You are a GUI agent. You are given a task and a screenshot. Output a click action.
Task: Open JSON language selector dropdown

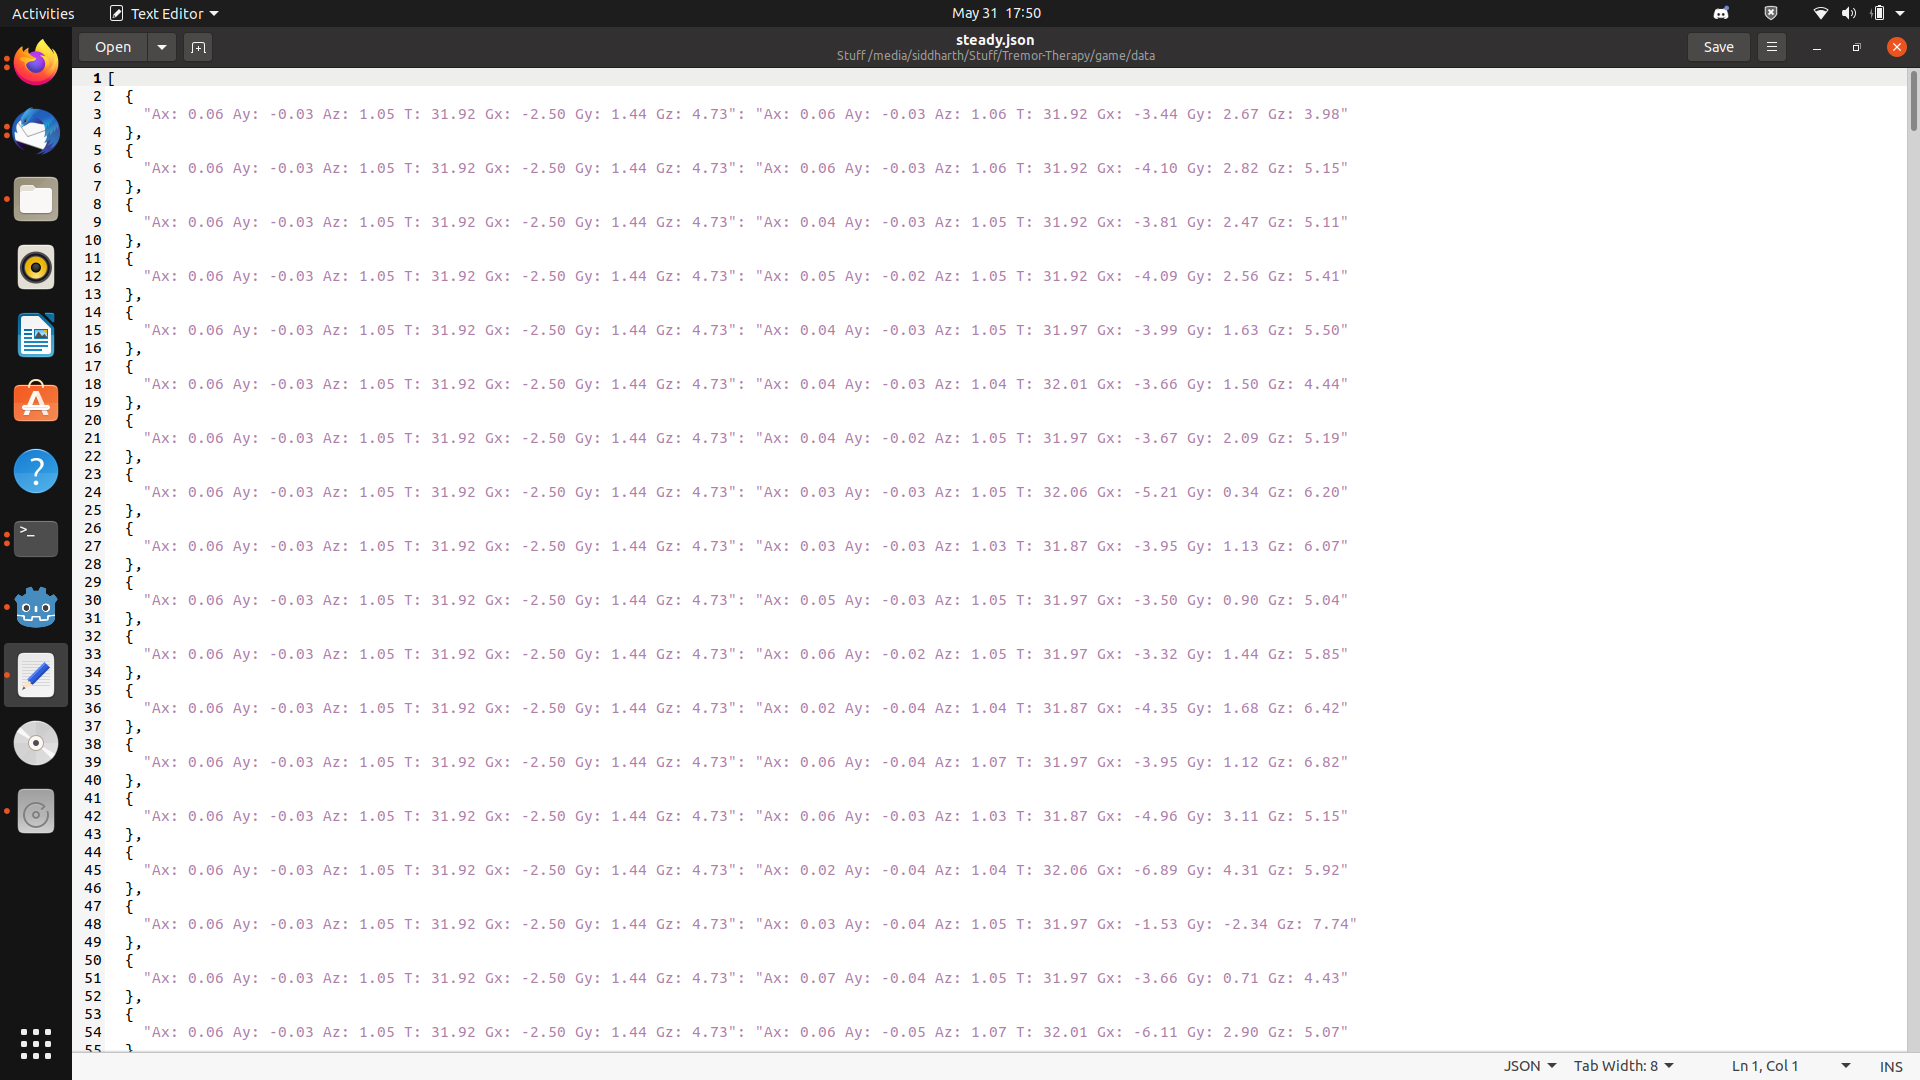point(1529,1066)
